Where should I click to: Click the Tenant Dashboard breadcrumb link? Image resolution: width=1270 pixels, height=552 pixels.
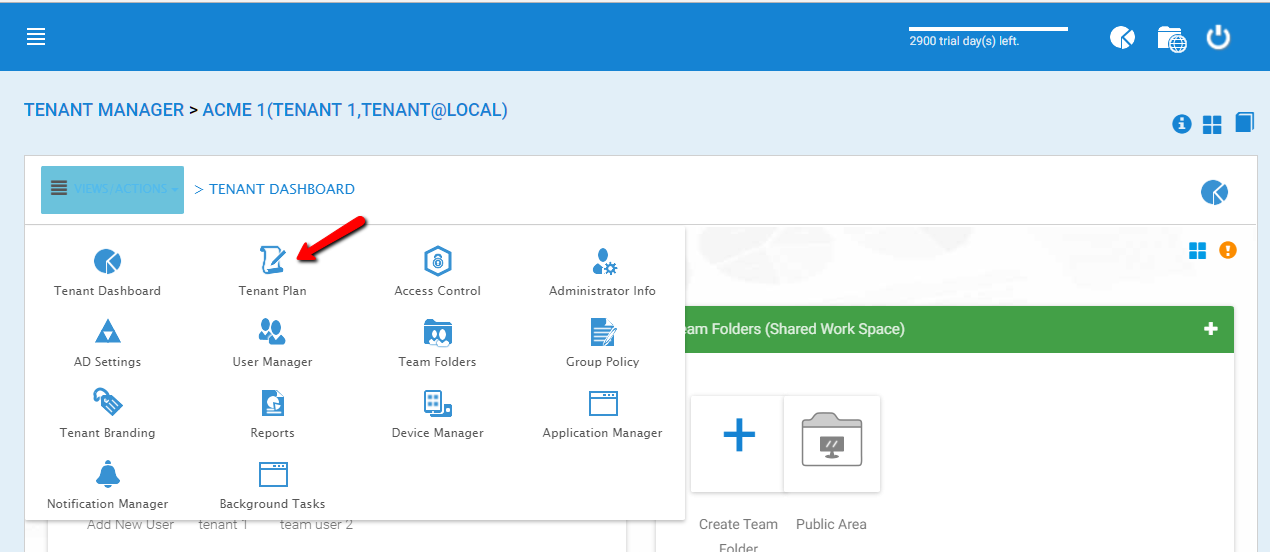point(282,189)
